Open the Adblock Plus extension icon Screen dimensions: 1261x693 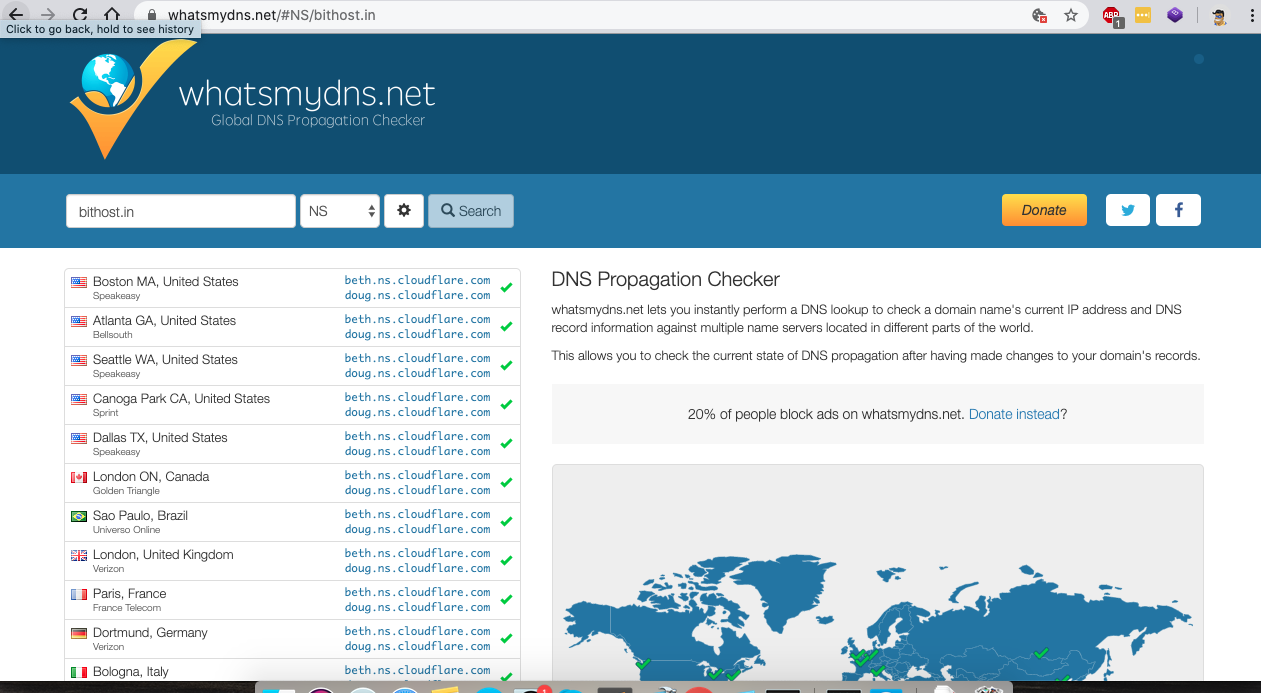(x=1111, y=16)
